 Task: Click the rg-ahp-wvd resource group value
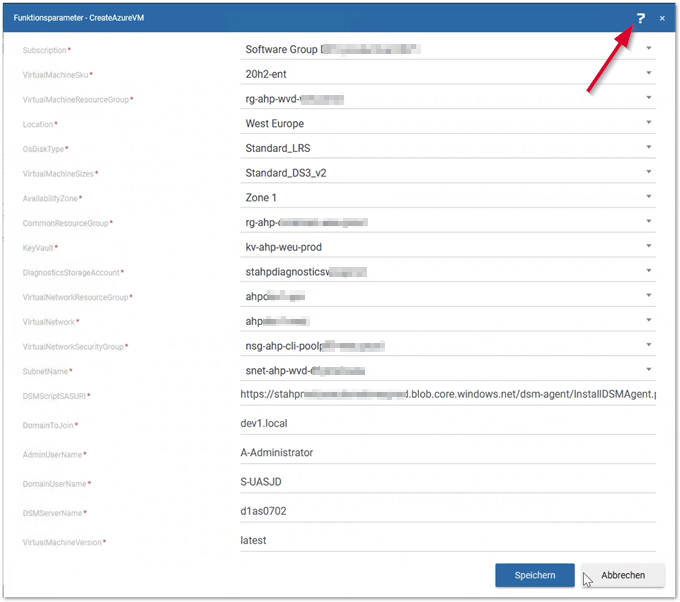coord(294,99)
